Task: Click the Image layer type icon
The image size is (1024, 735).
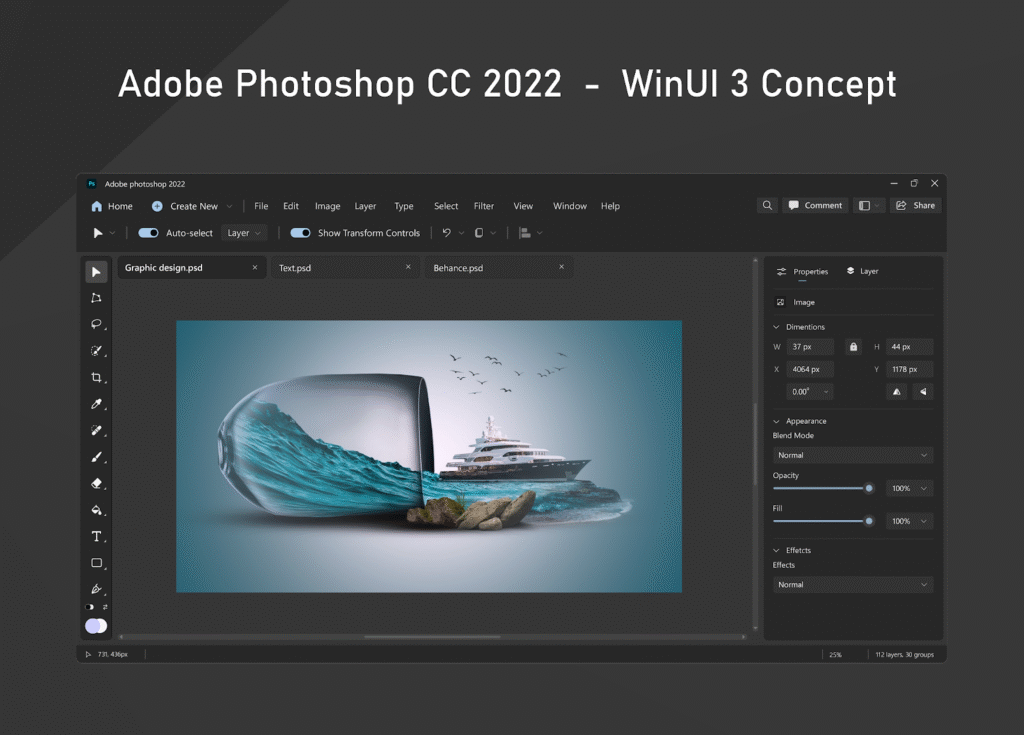Action: (780, 302)
